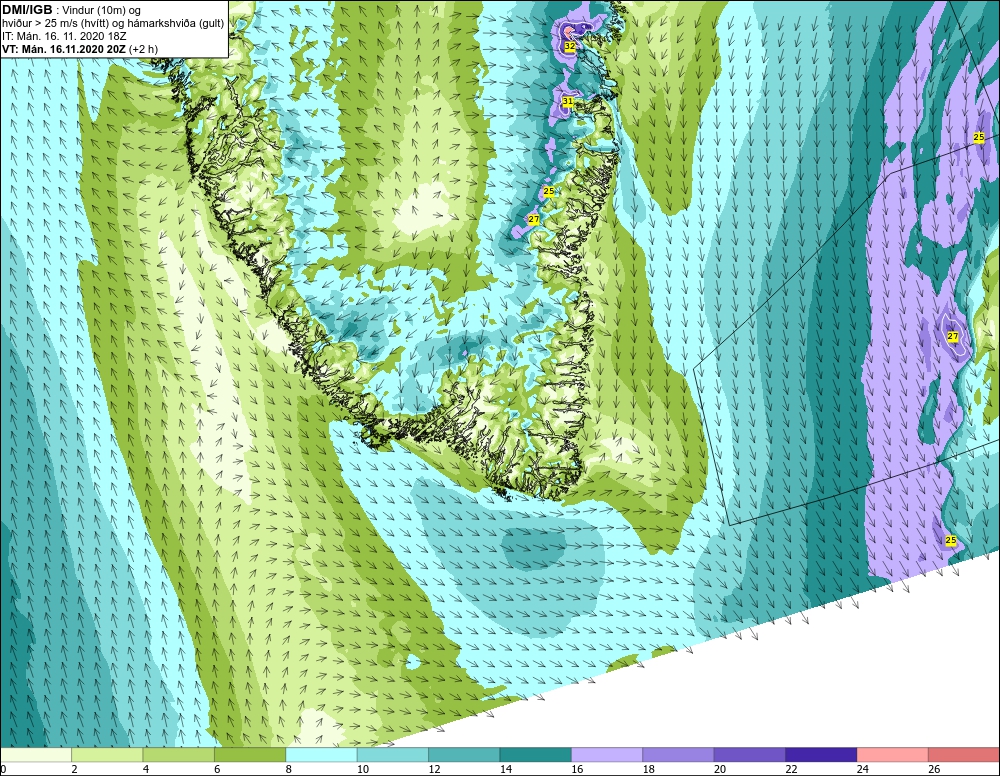Click the scale number 14
This screenshot has height=776, width=1000.
click(506, 769)
